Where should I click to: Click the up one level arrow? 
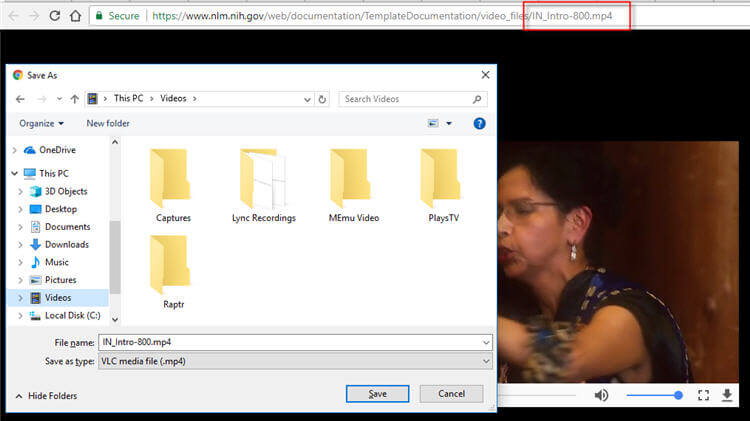coord(75,99)
